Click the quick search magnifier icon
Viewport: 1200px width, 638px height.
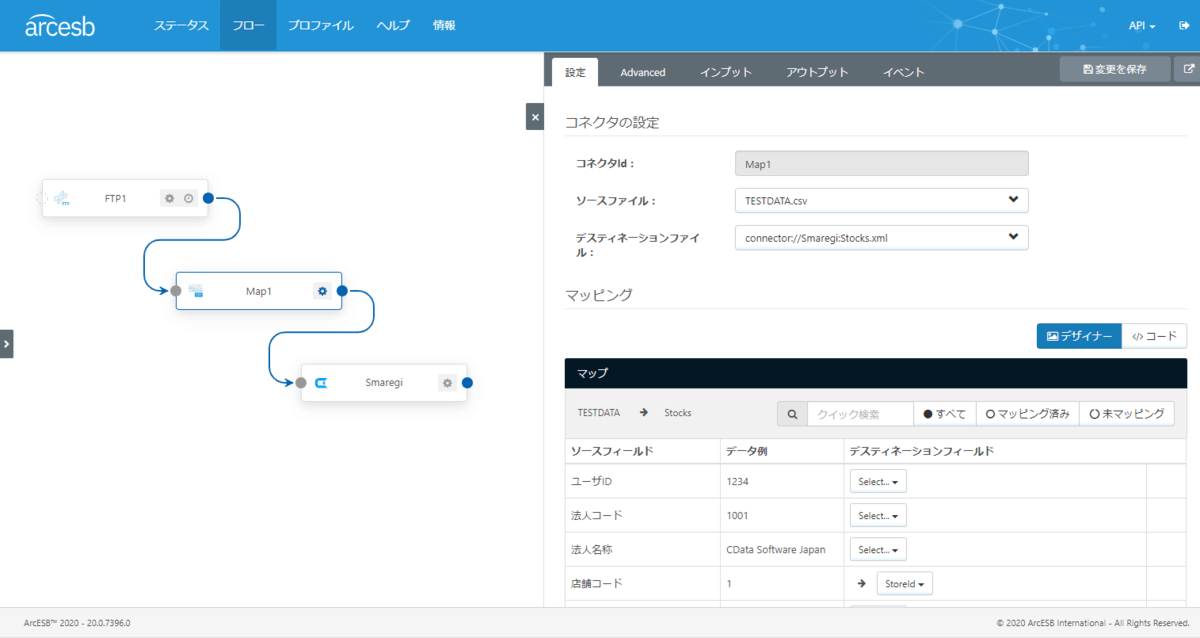click(x=792, y=414)
